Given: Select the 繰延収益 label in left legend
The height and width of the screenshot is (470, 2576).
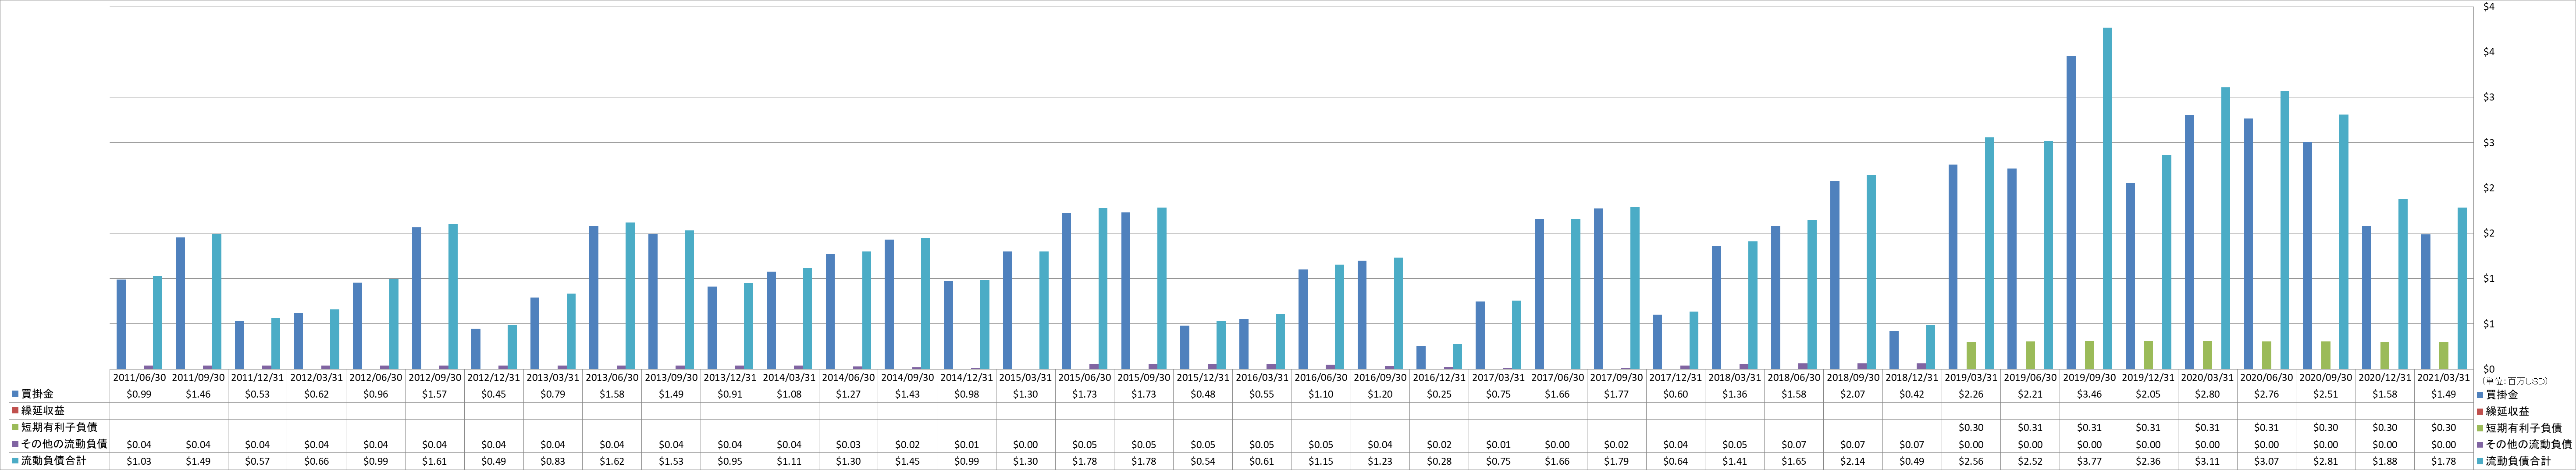Looking at the screenshot, I should (43, 411).
